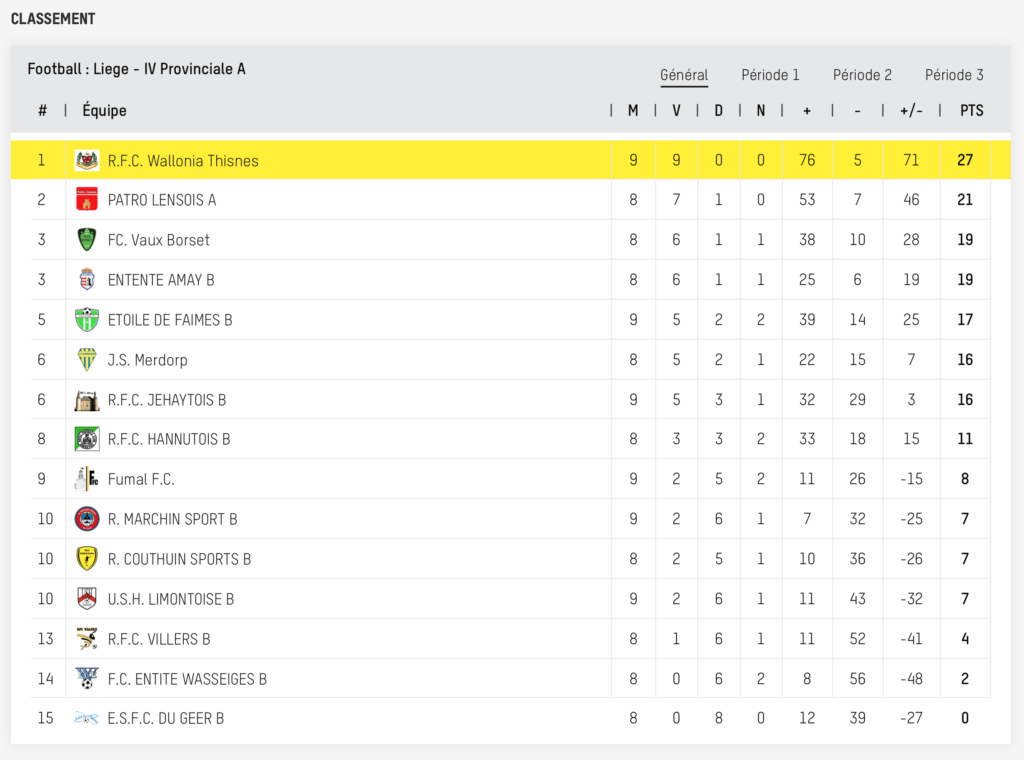Click the F.C. ENTITE WASSEIGES B logo

point(87,679)
